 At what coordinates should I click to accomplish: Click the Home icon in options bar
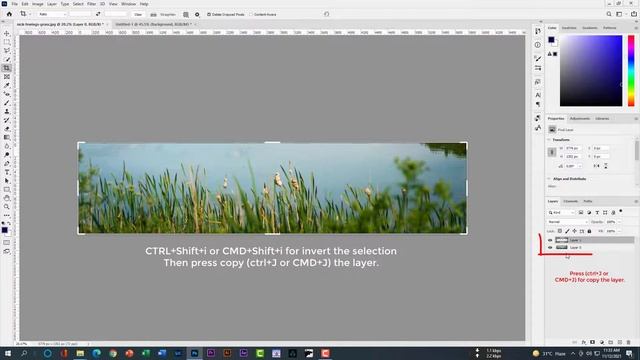tap(9, 14)
